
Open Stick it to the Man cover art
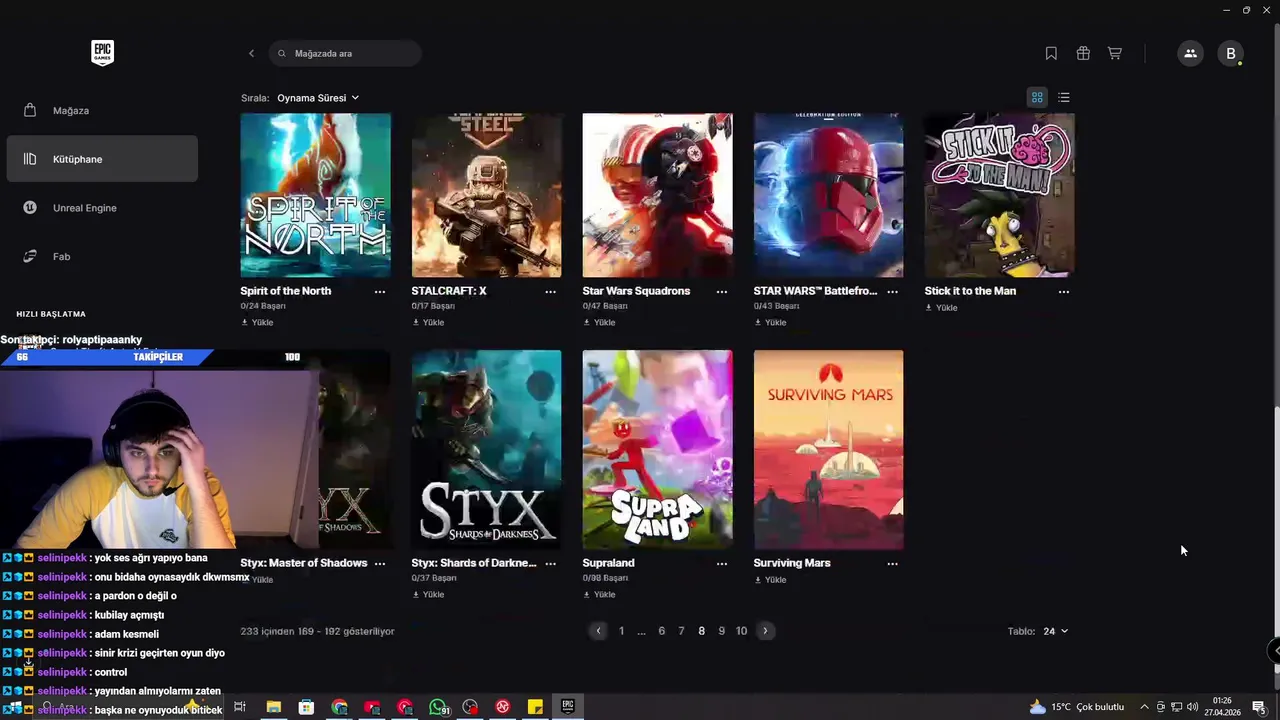(1000, 195)
